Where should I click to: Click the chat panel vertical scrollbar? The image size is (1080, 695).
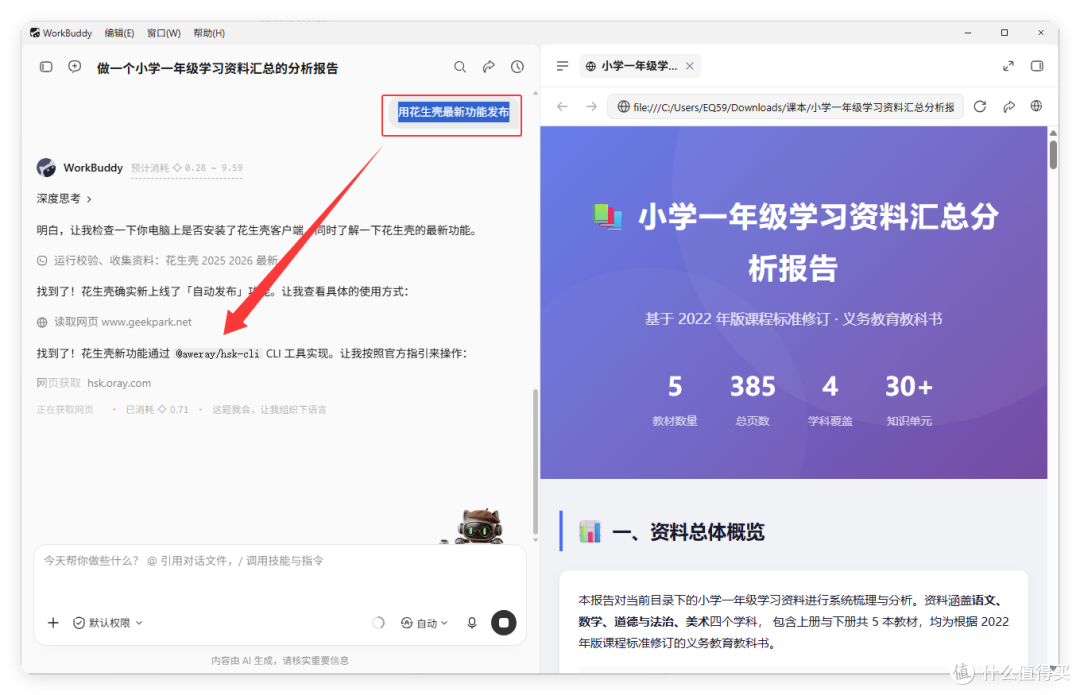pyautogui.click(x=535, y=461)
